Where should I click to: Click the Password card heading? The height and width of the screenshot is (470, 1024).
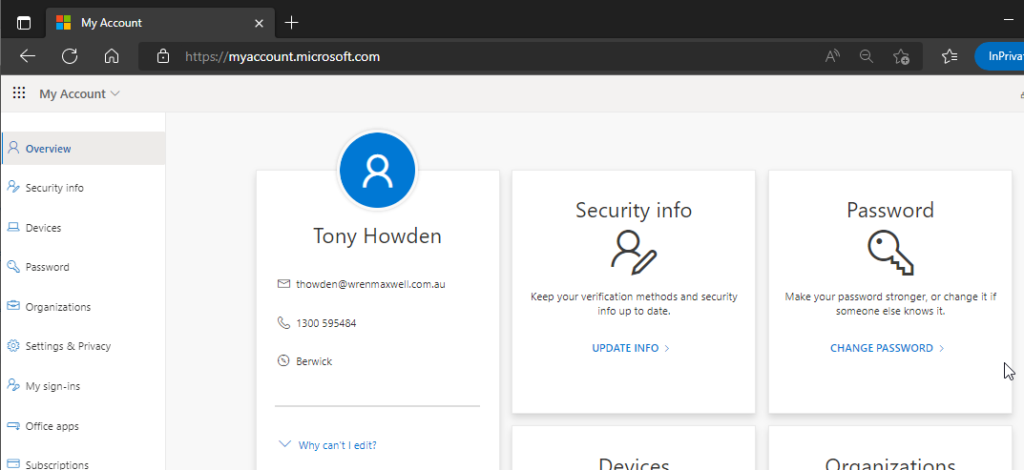pos(890,210)
